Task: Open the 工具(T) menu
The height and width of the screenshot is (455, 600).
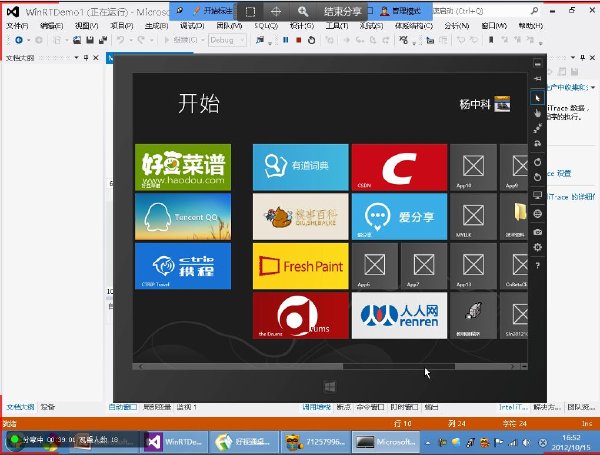Action: coord(337,26)
